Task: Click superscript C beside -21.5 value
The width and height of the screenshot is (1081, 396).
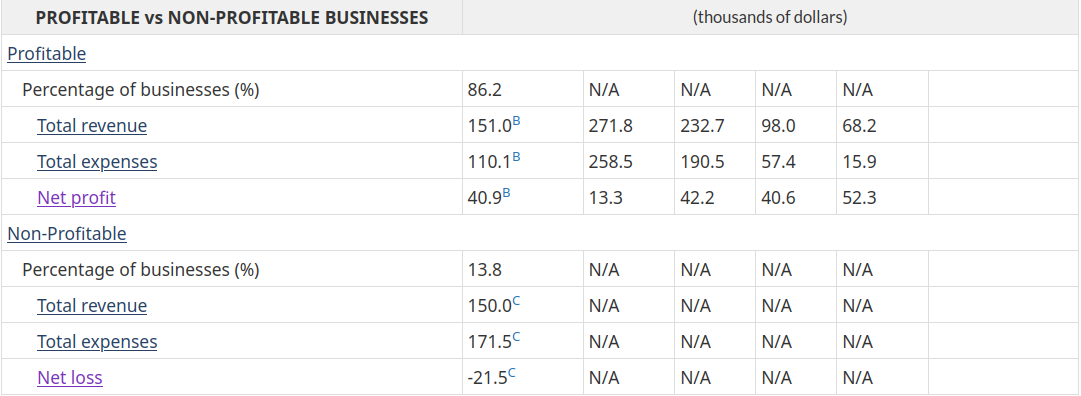Action: (x=512, y=372)
